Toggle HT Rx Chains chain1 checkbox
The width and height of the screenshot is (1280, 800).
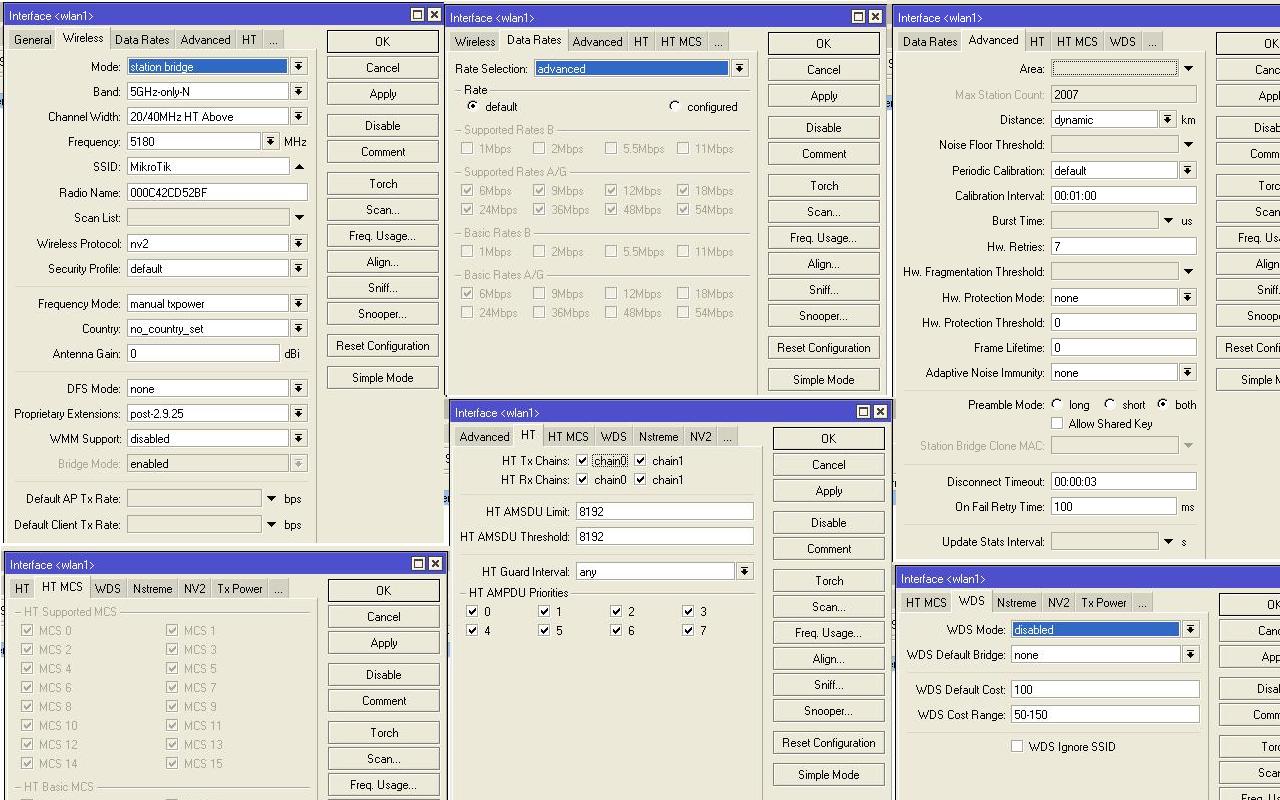640,480
